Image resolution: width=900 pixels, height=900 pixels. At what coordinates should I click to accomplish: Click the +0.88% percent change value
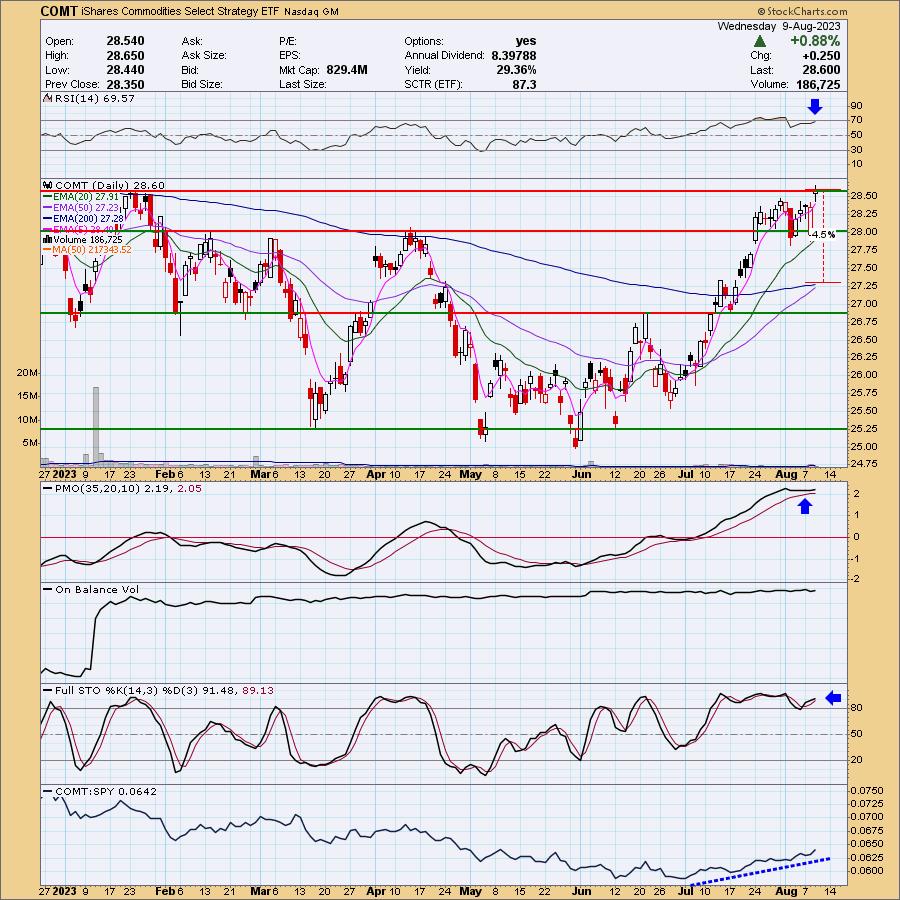pyautogui.click(x=815, y=41)
